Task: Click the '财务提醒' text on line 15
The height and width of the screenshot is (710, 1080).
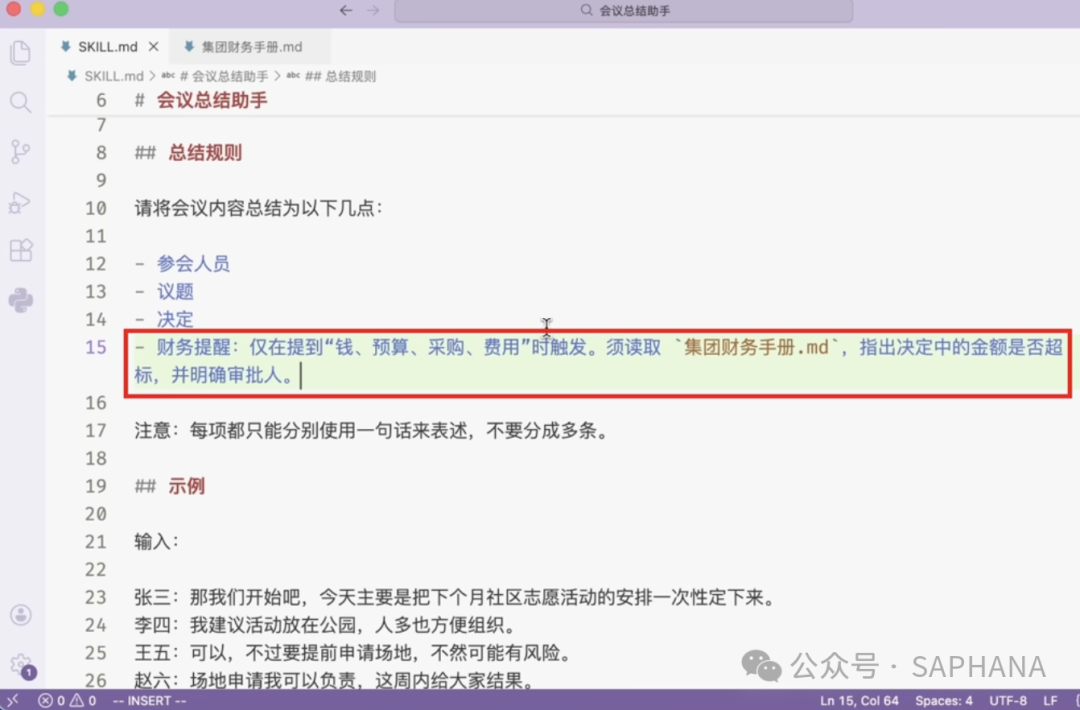Action: pyautogui.click(x=194, y=347)
